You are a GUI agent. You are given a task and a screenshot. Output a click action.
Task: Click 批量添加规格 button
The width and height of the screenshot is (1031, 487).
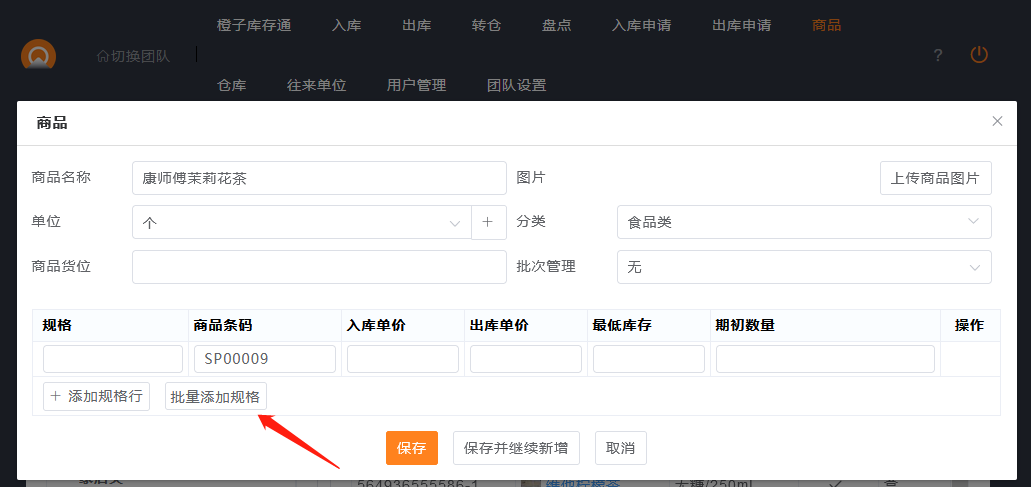click(215, 396)
